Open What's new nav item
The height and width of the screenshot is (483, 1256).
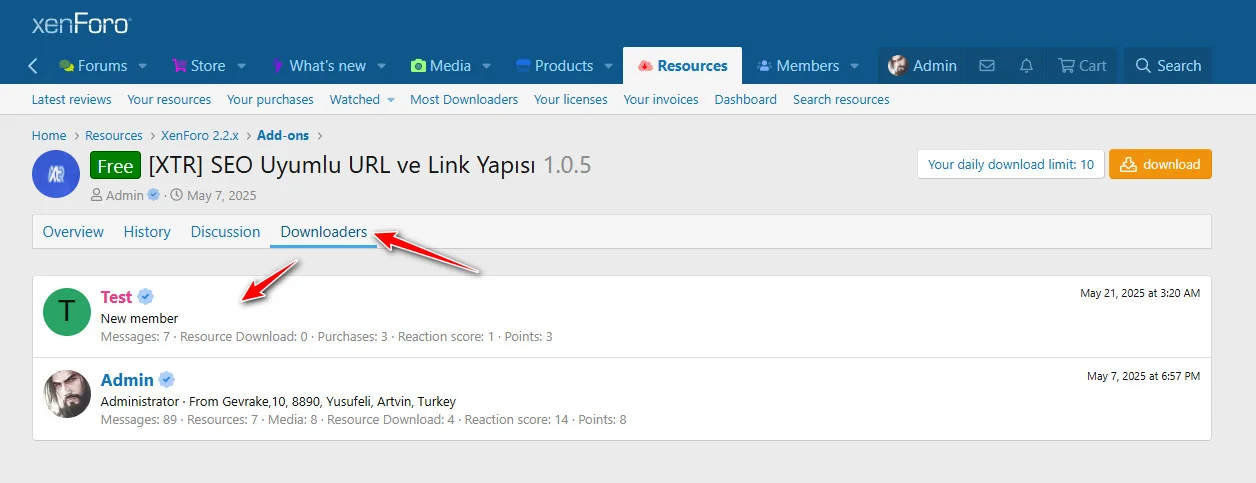tap(319, 66)
